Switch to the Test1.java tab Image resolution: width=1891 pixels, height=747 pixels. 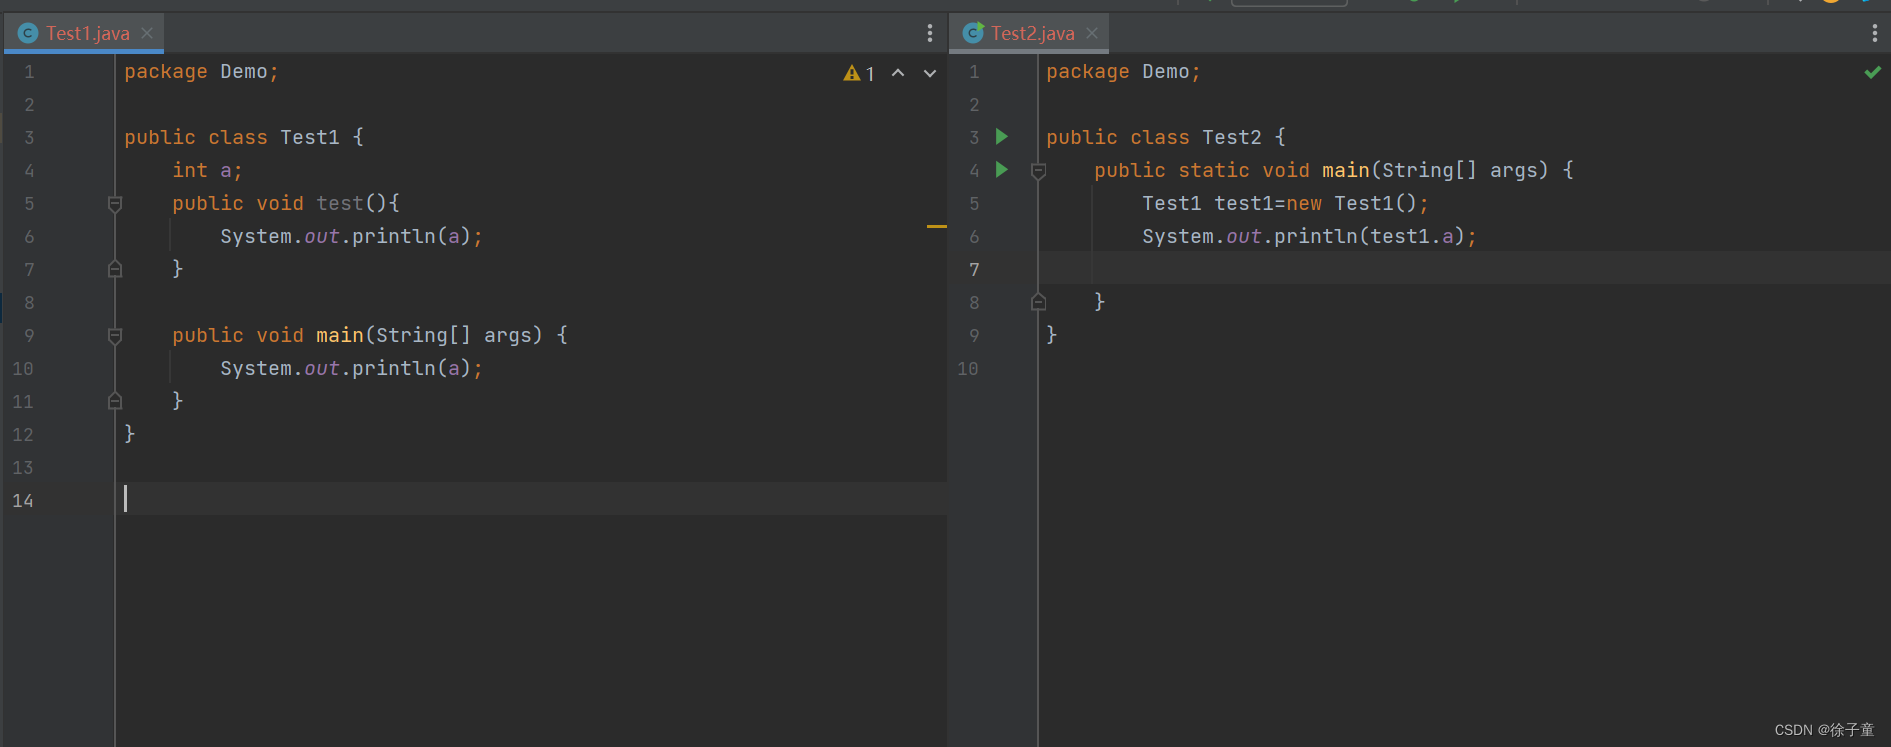pyautogui.click(x=87, y=33)
